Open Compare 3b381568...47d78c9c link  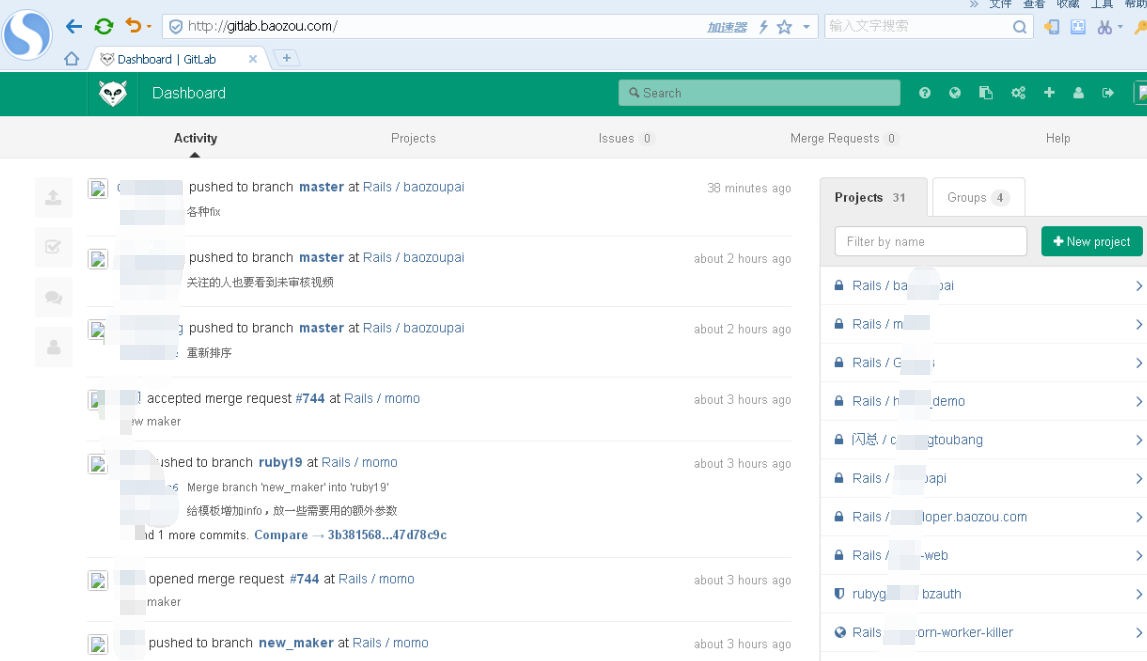[350, 535]
